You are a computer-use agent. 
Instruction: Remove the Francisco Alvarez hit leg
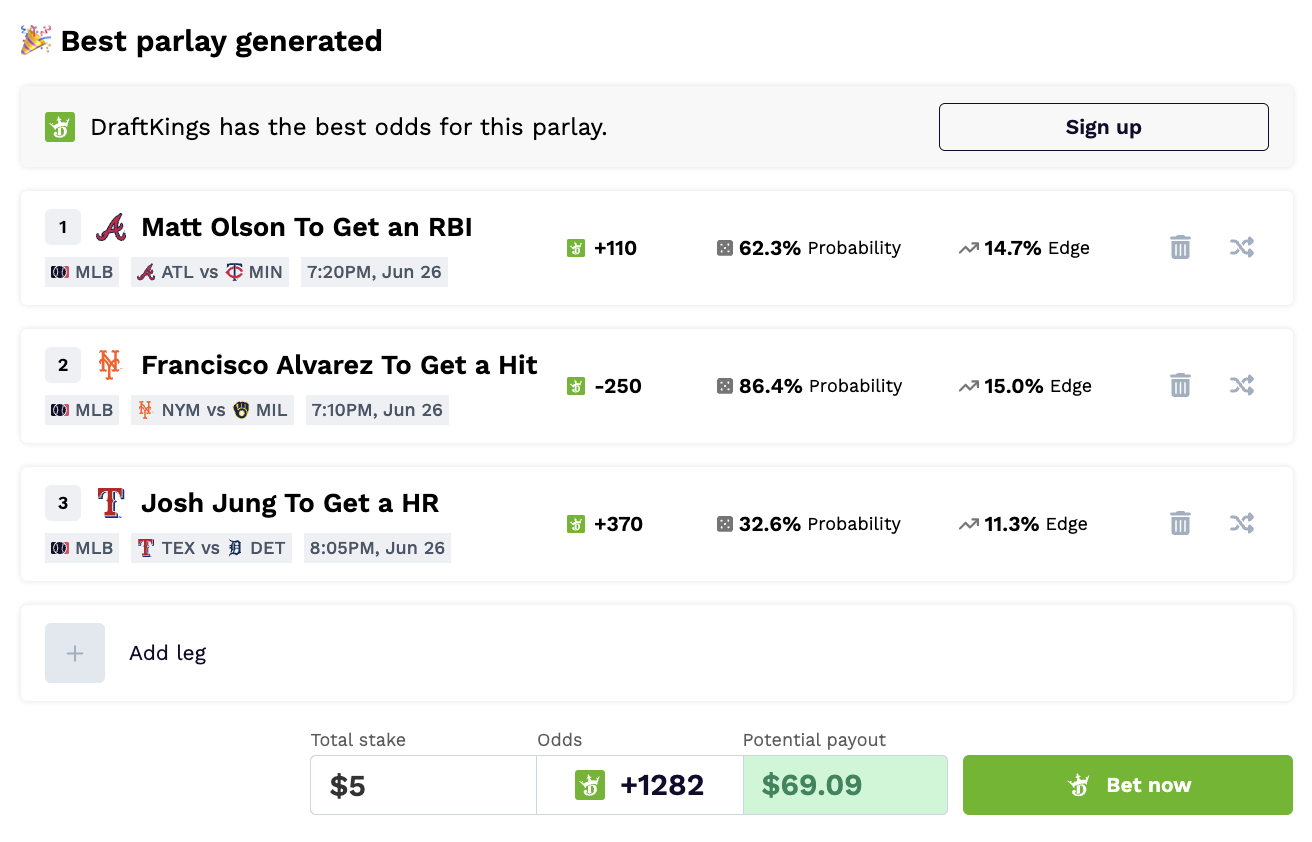pos(1180,385)
